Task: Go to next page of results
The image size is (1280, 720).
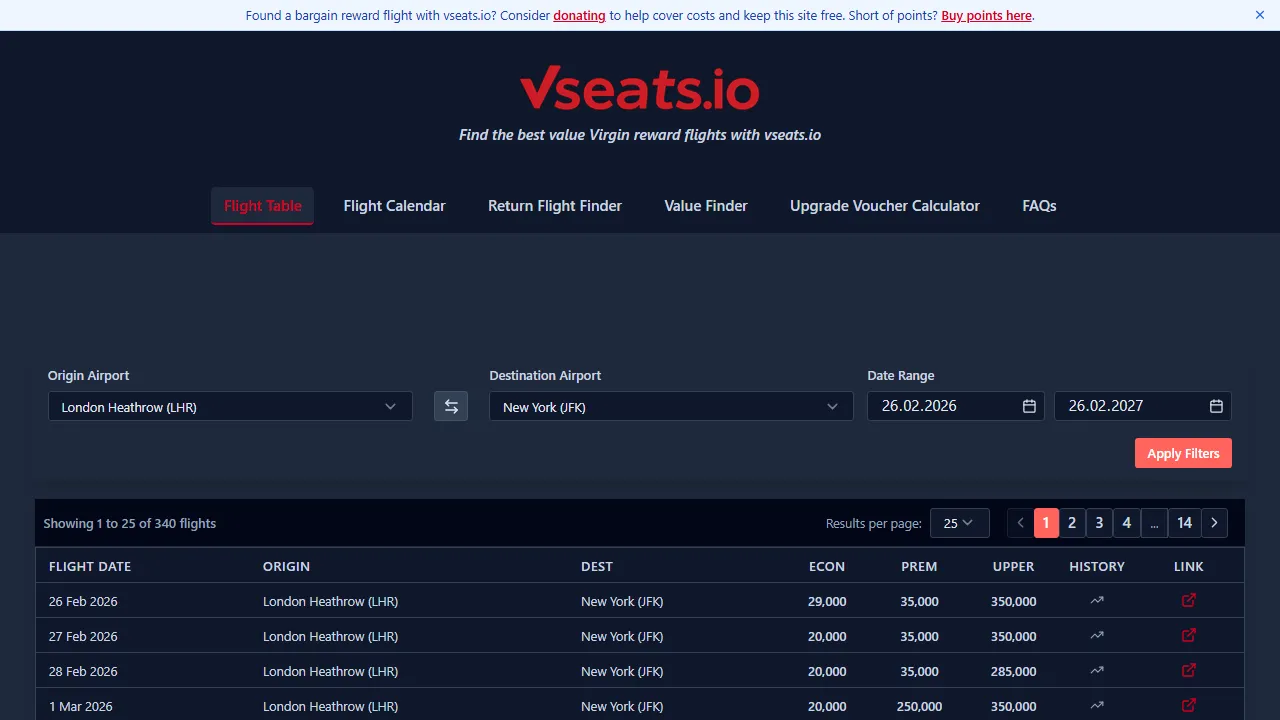Action: click(x=1214, y=522)
